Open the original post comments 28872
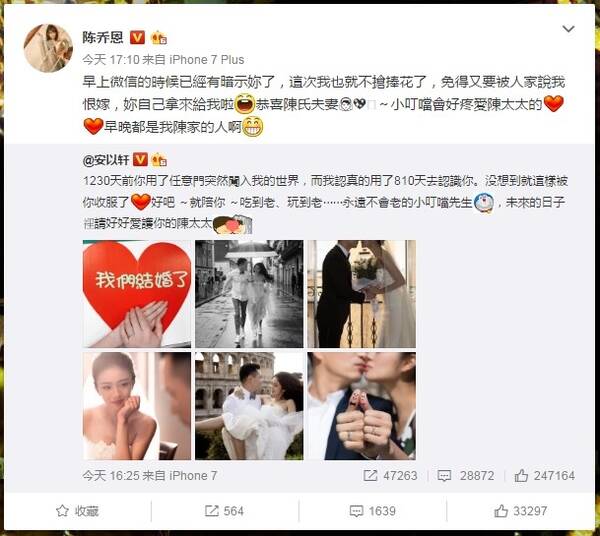Image resolution: width=600 pixels, height=536 pixels. click(466, 476)
